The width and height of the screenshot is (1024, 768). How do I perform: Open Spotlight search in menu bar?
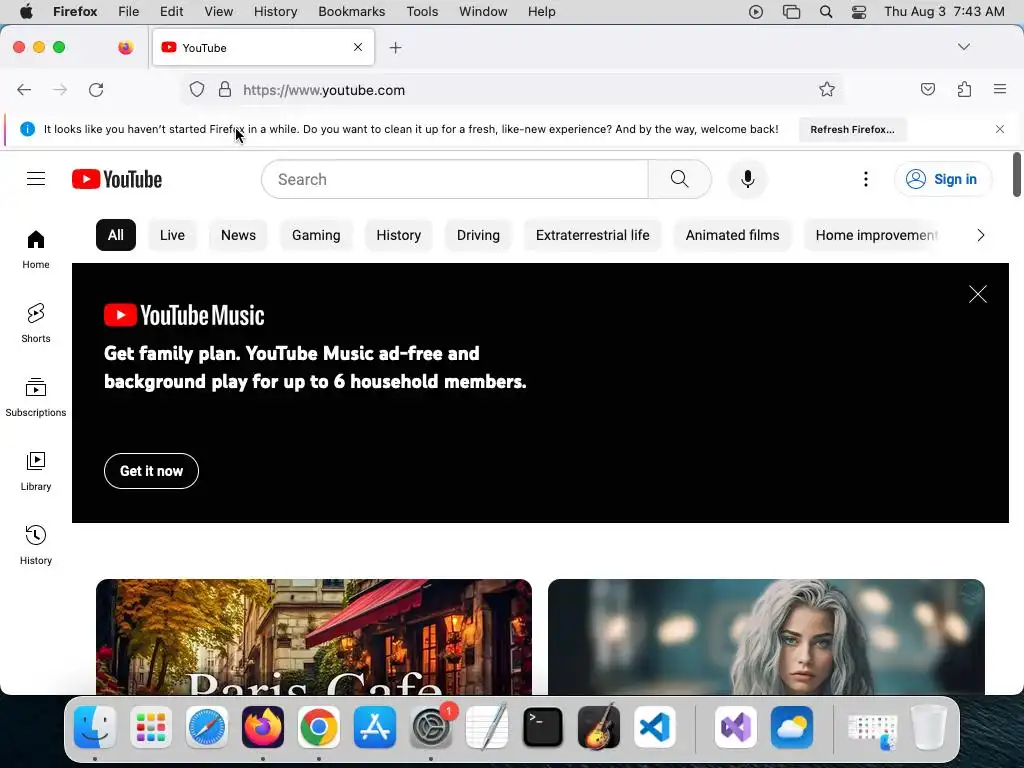coord(825,12)
